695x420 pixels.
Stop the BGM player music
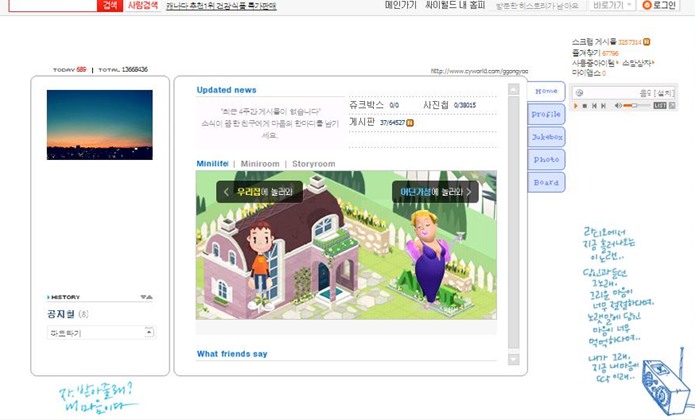(585, 105)
